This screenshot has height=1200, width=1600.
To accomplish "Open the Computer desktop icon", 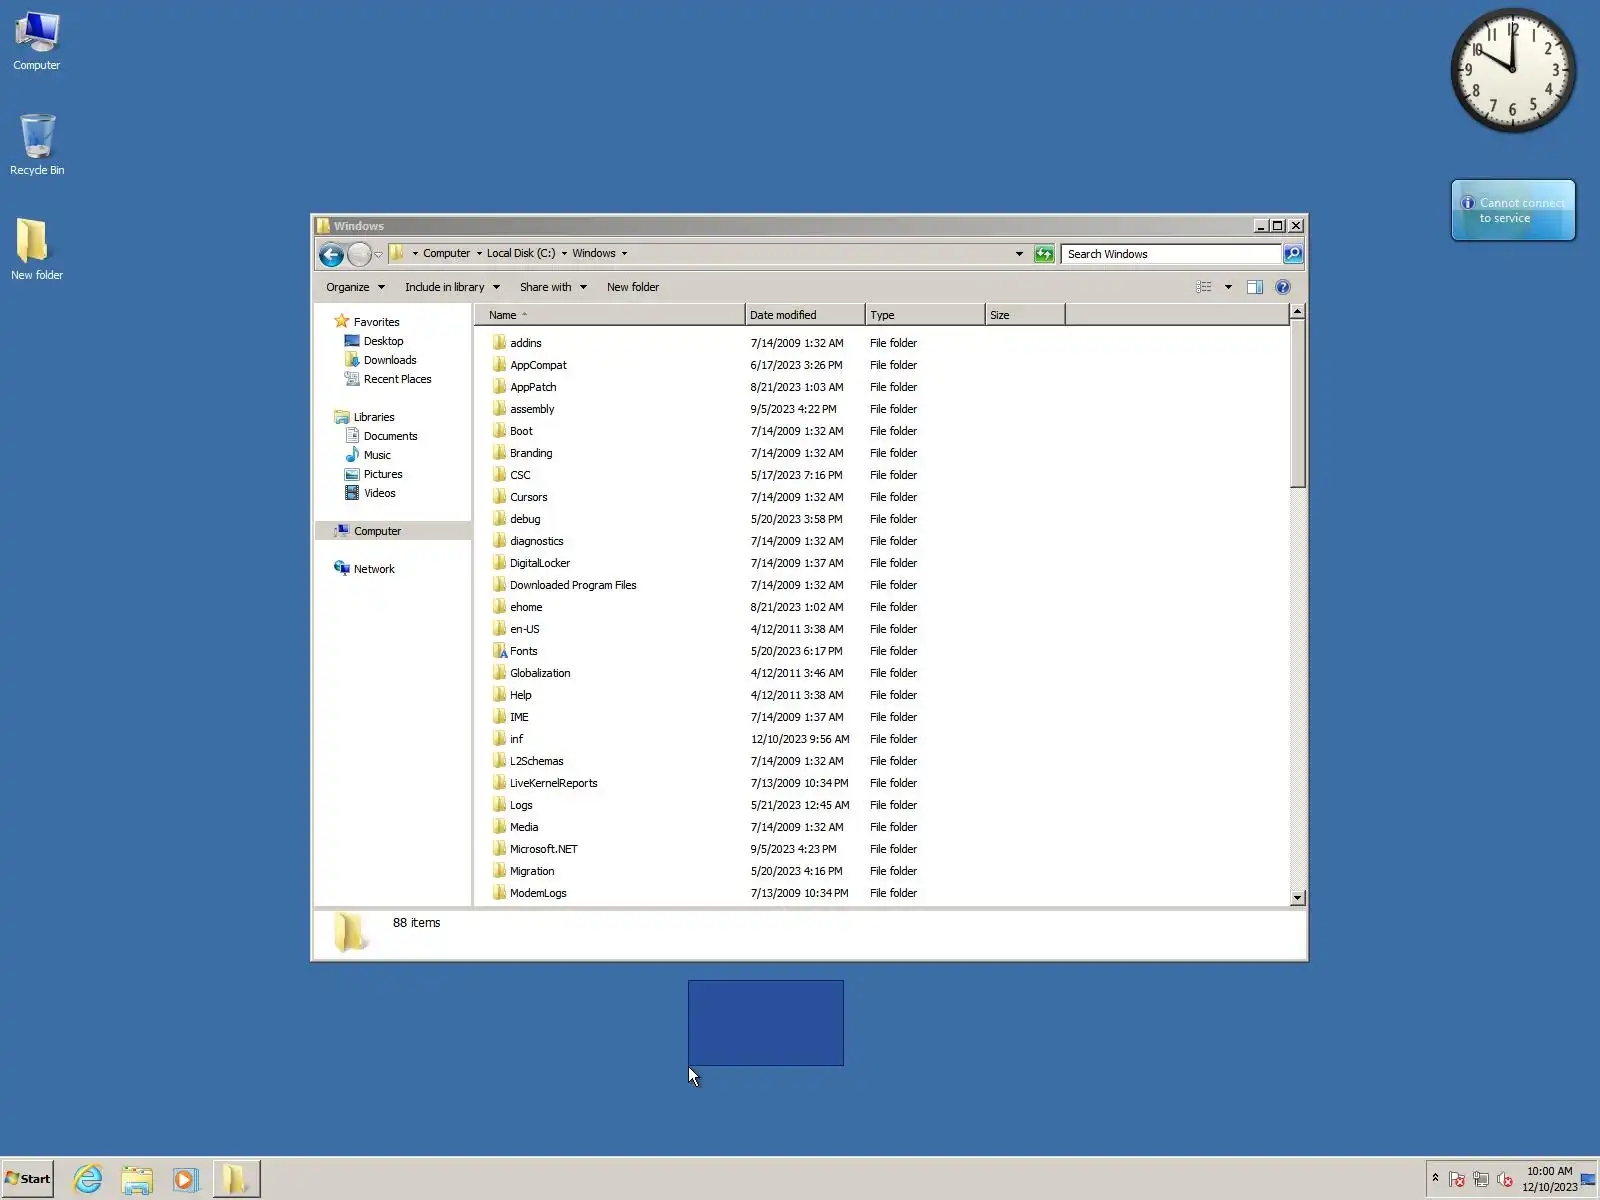I will (37, 42).
